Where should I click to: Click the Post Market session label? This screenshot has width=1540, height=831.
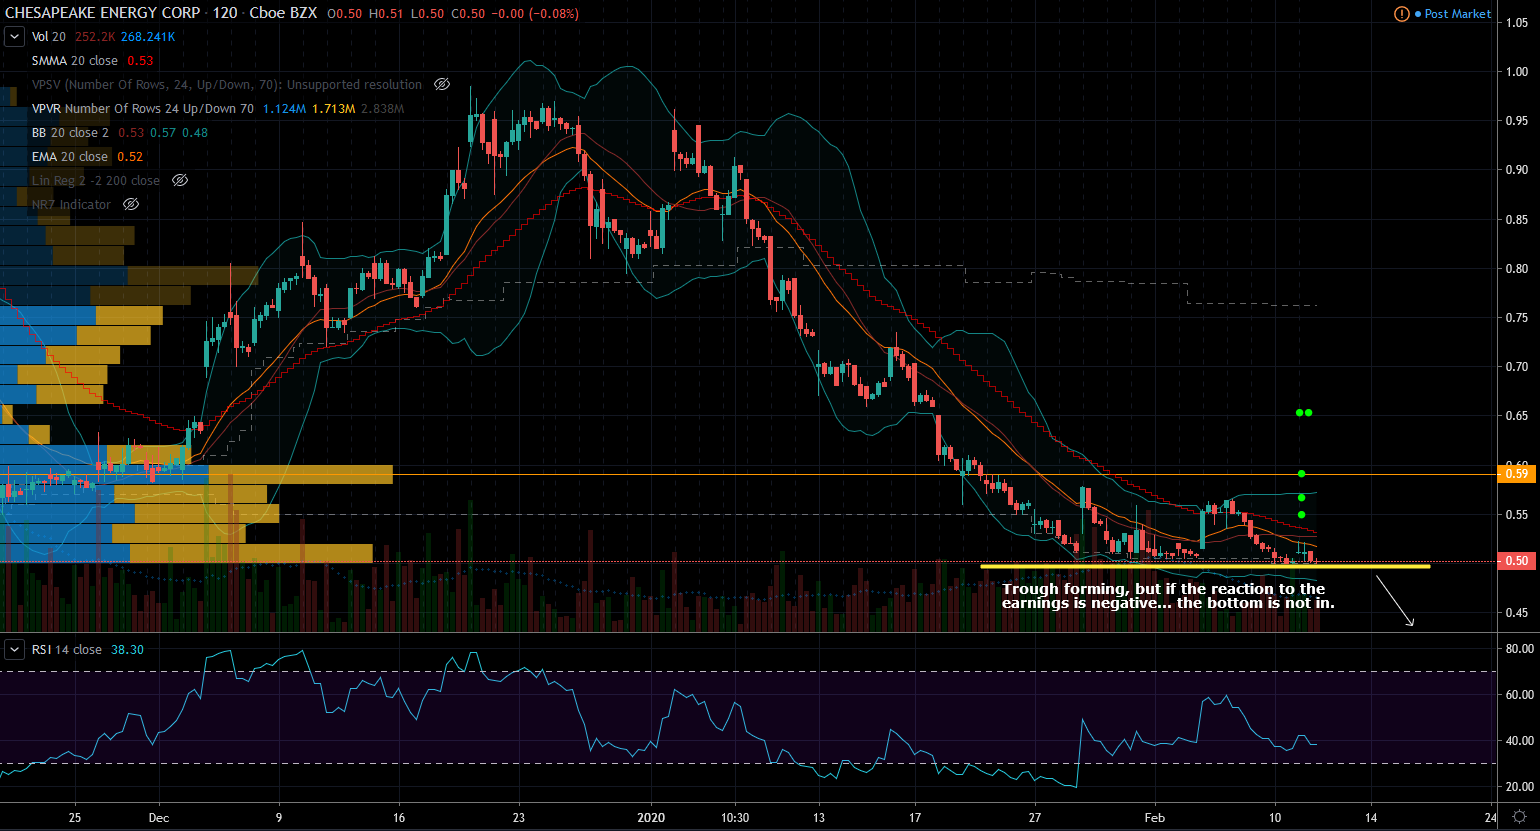(x=1457, y=14)
